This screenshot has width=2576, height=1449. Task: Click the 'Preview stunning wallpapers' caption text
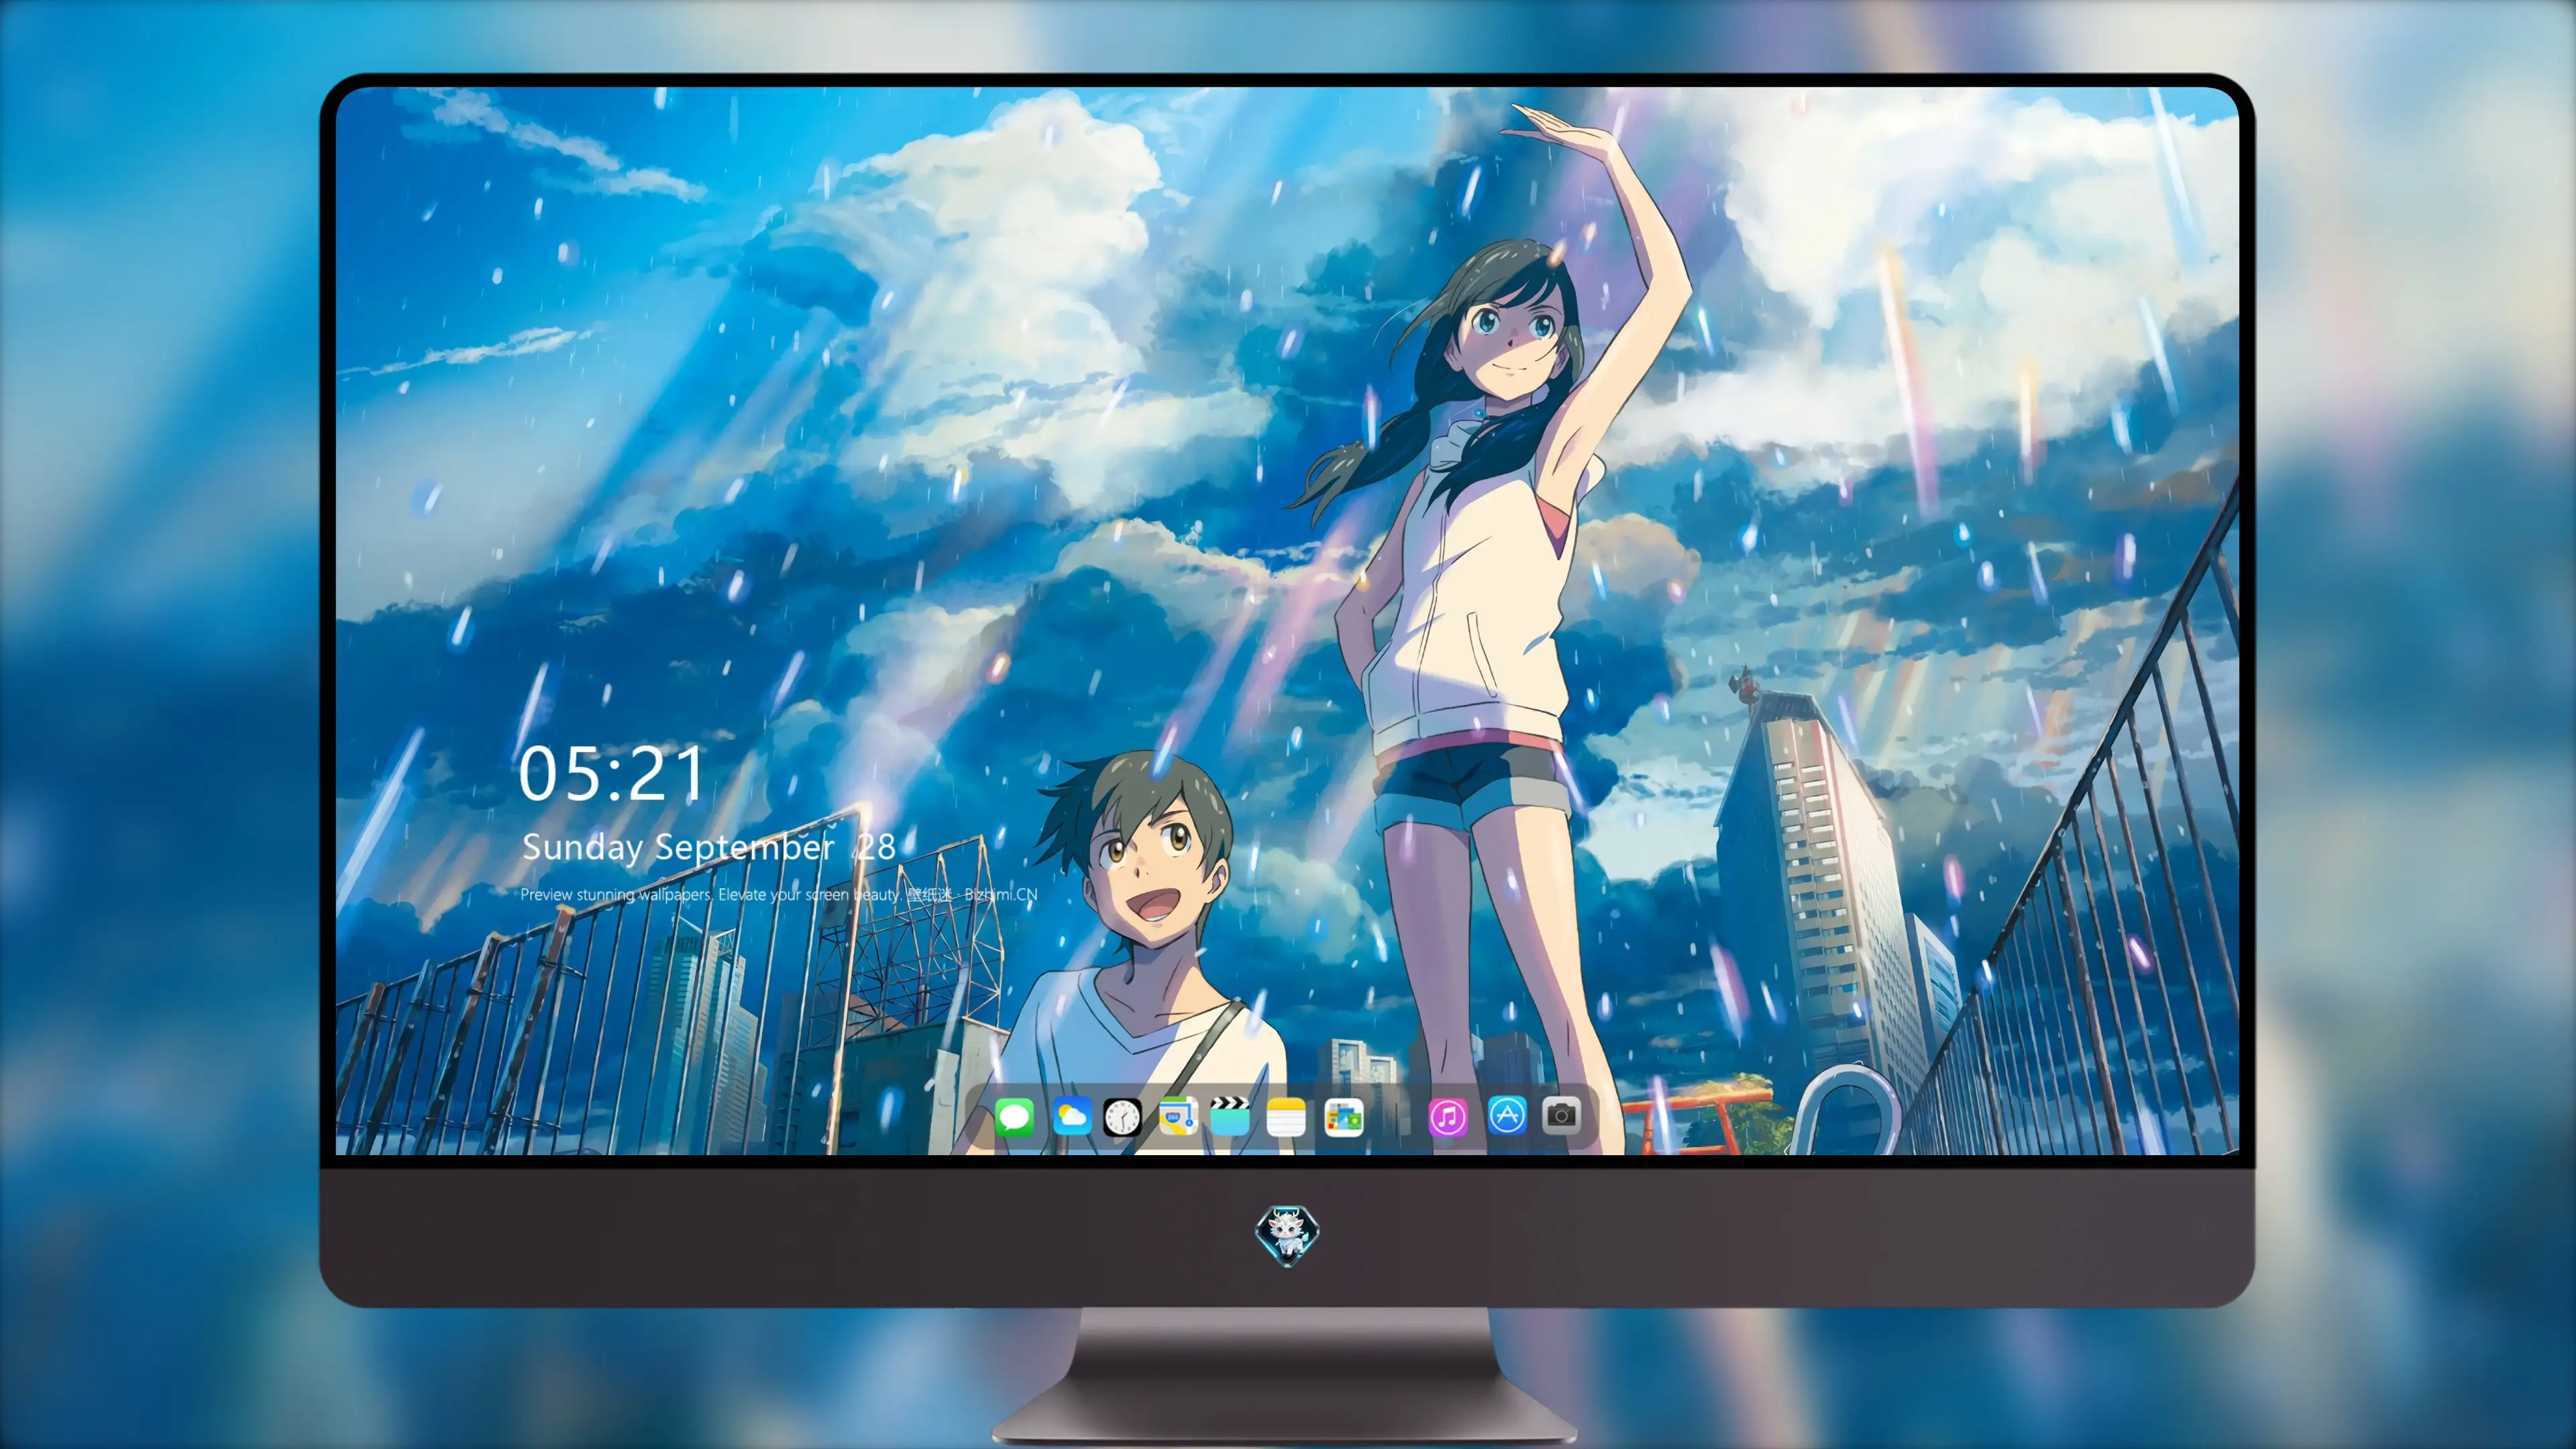[x=778, y=895]
